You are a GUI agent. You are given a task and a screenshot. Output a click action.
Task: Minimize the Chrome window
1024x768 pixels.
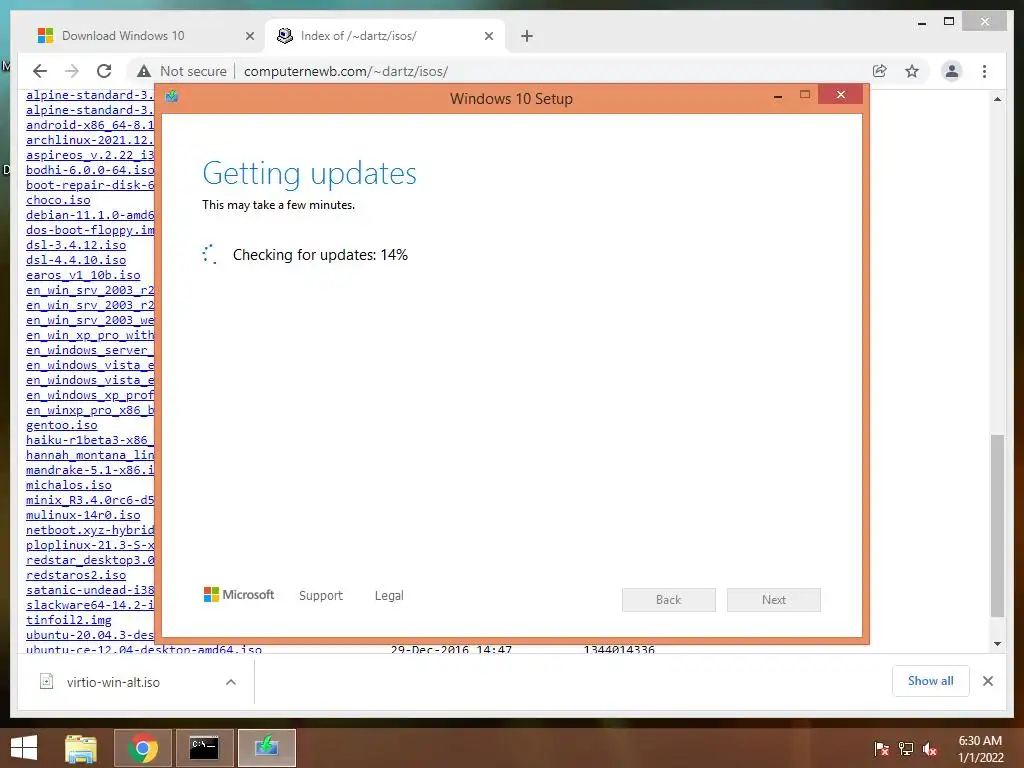[921, 23]
